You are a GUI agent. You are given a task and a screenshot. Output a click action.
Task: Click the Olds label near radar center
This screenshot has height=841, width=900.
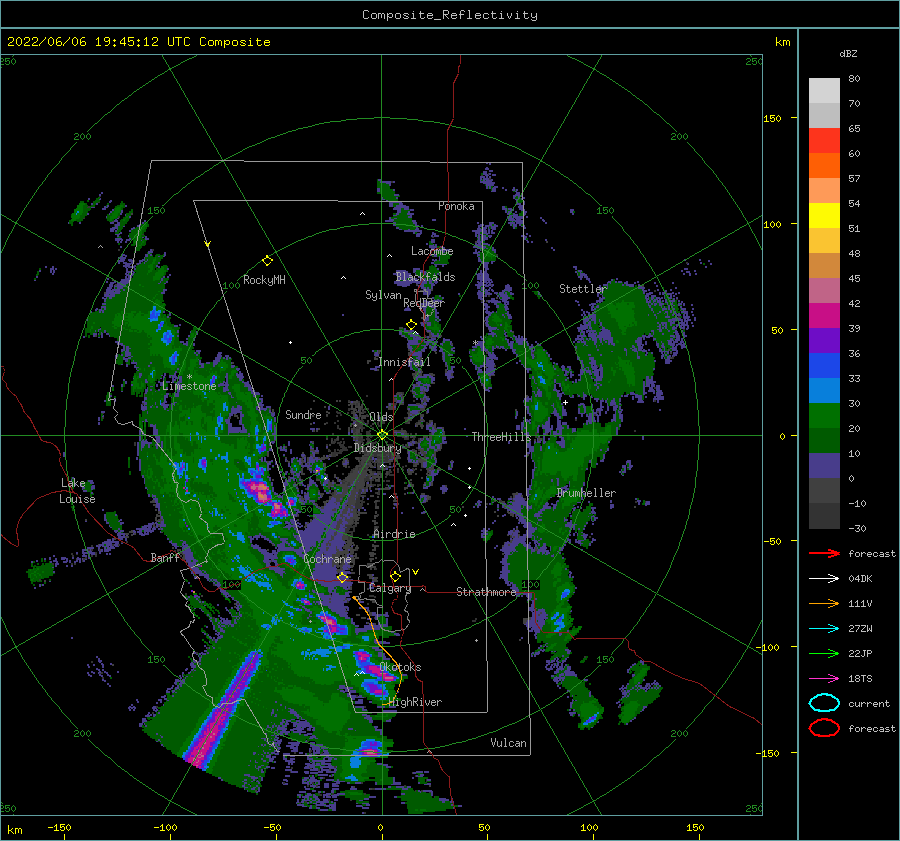(x=381, y=417)
